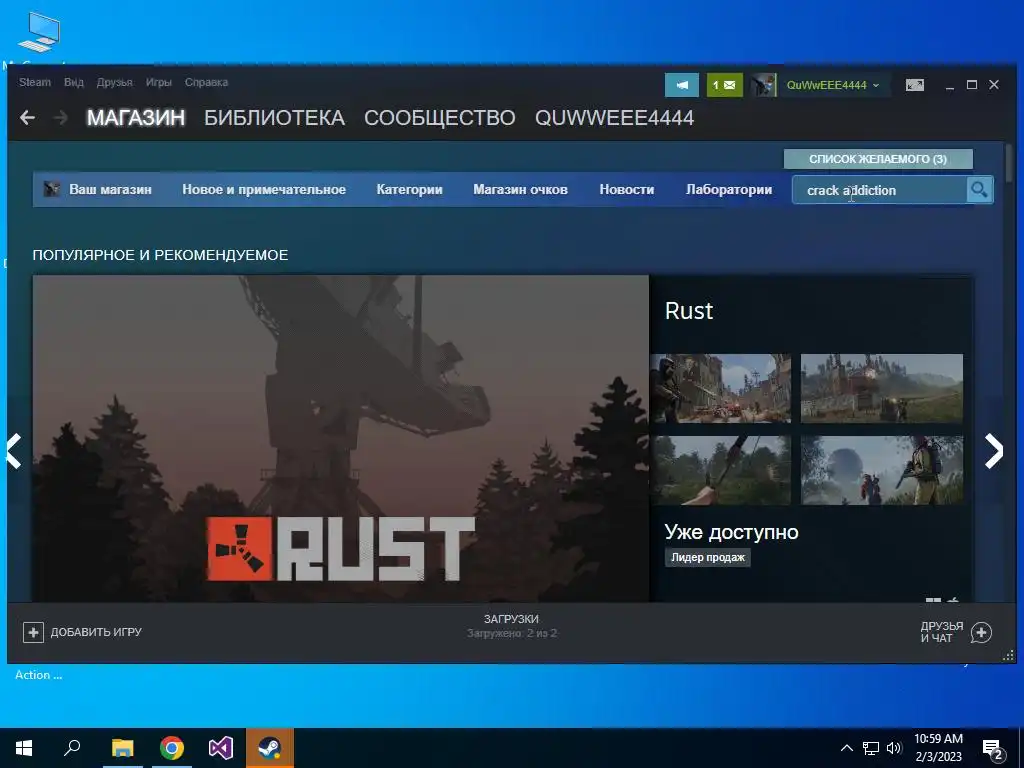
Task: Click the plus icon for ДОБАВИТЬ ИГРУ
Action: pos(33,632)
